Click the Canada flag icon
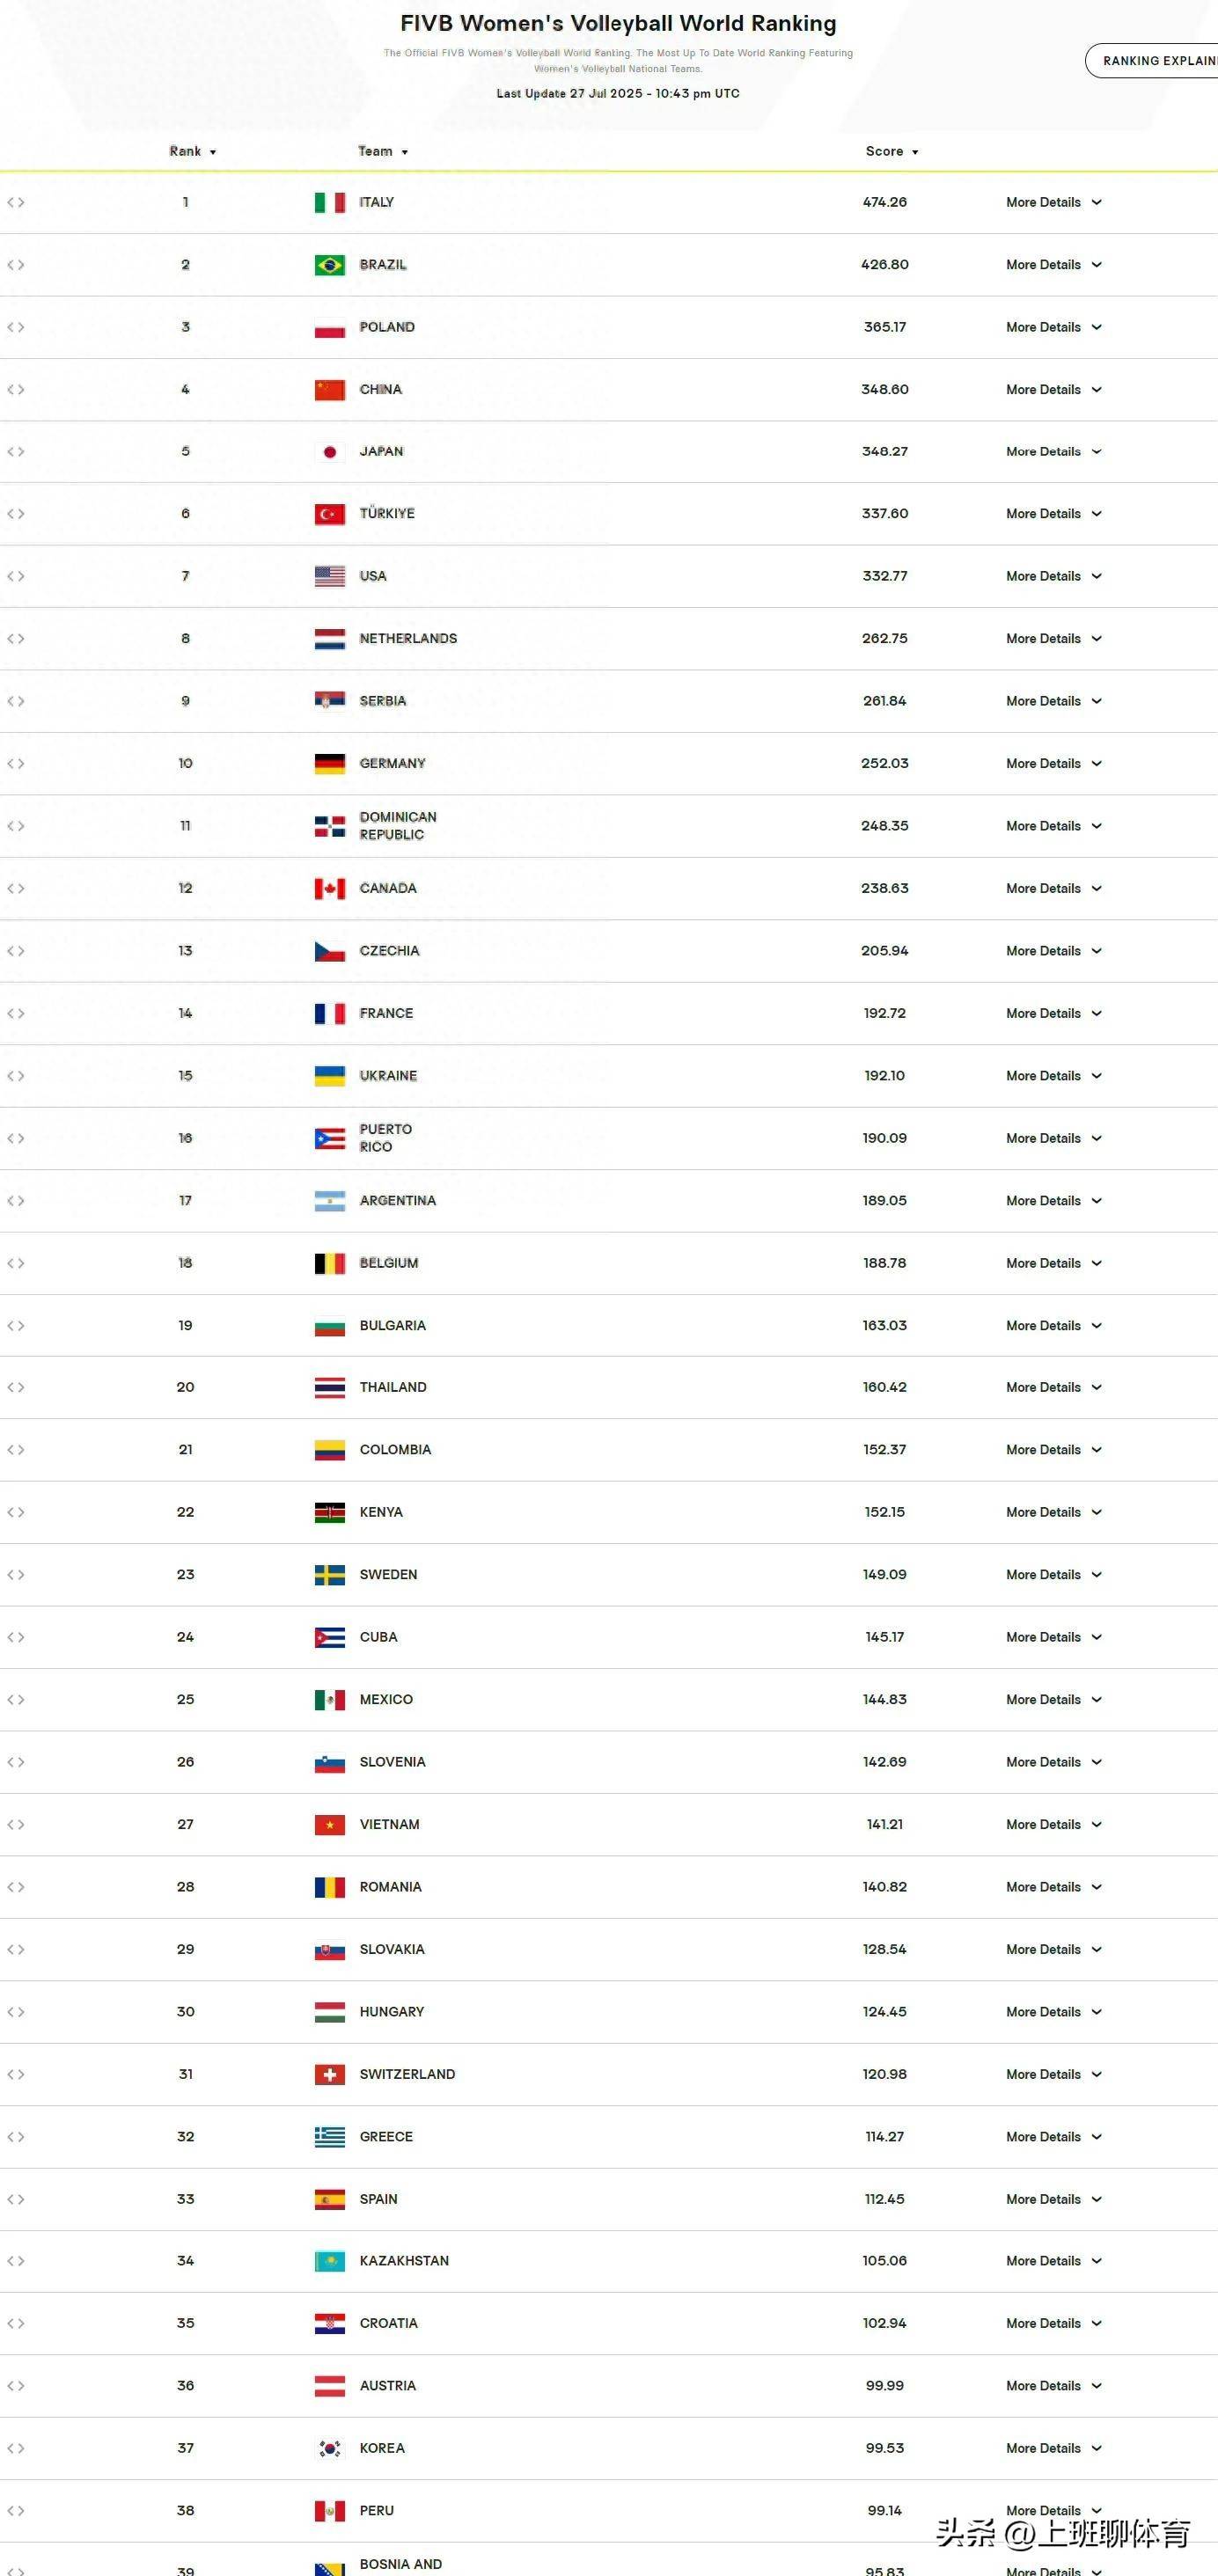 click(x=329, y=888)
